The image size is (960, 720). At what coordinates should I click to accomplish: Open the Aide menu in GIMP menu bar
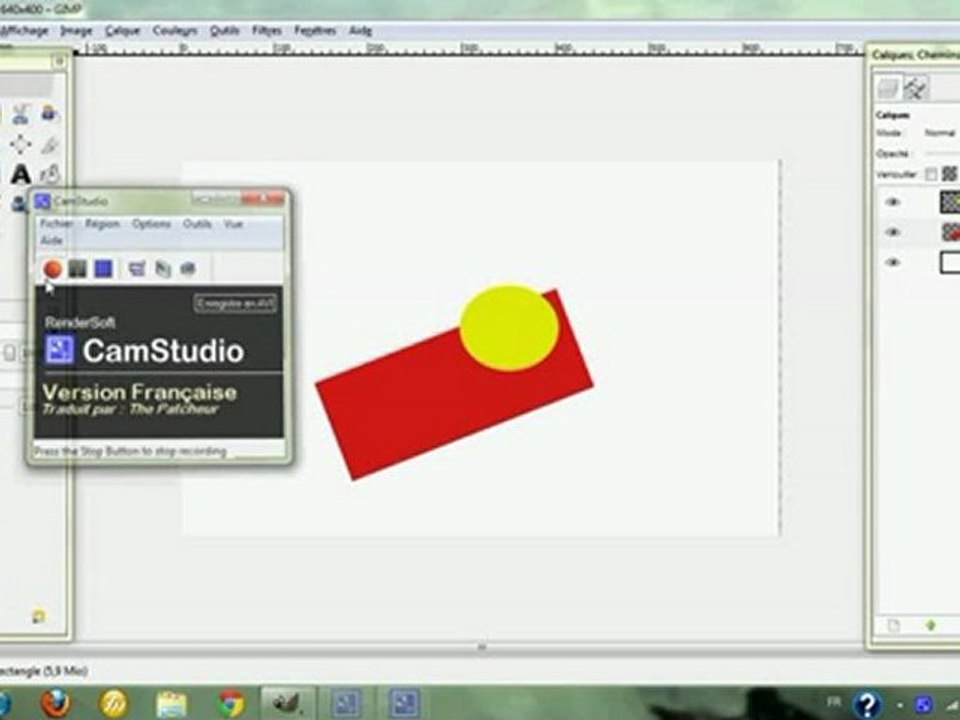(x=361, y=30)
